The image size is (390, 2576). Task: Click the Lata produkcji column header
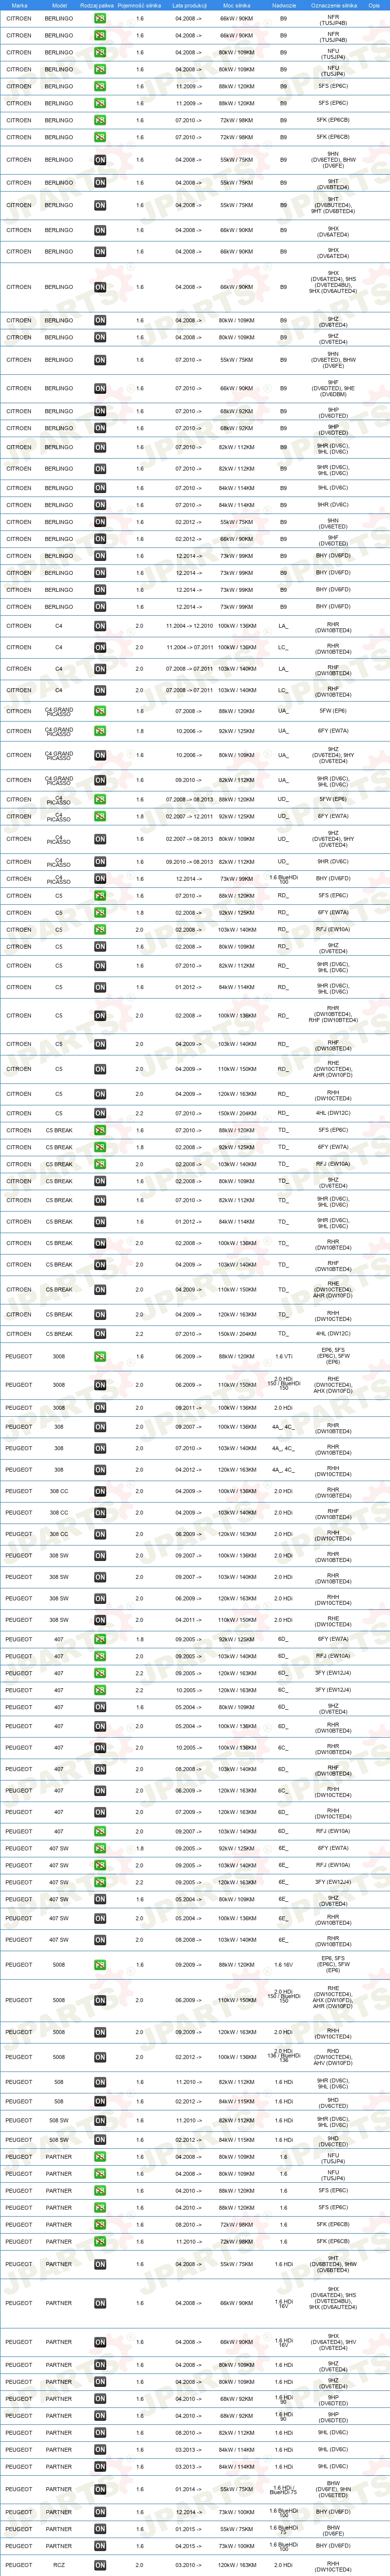[189, 5]
